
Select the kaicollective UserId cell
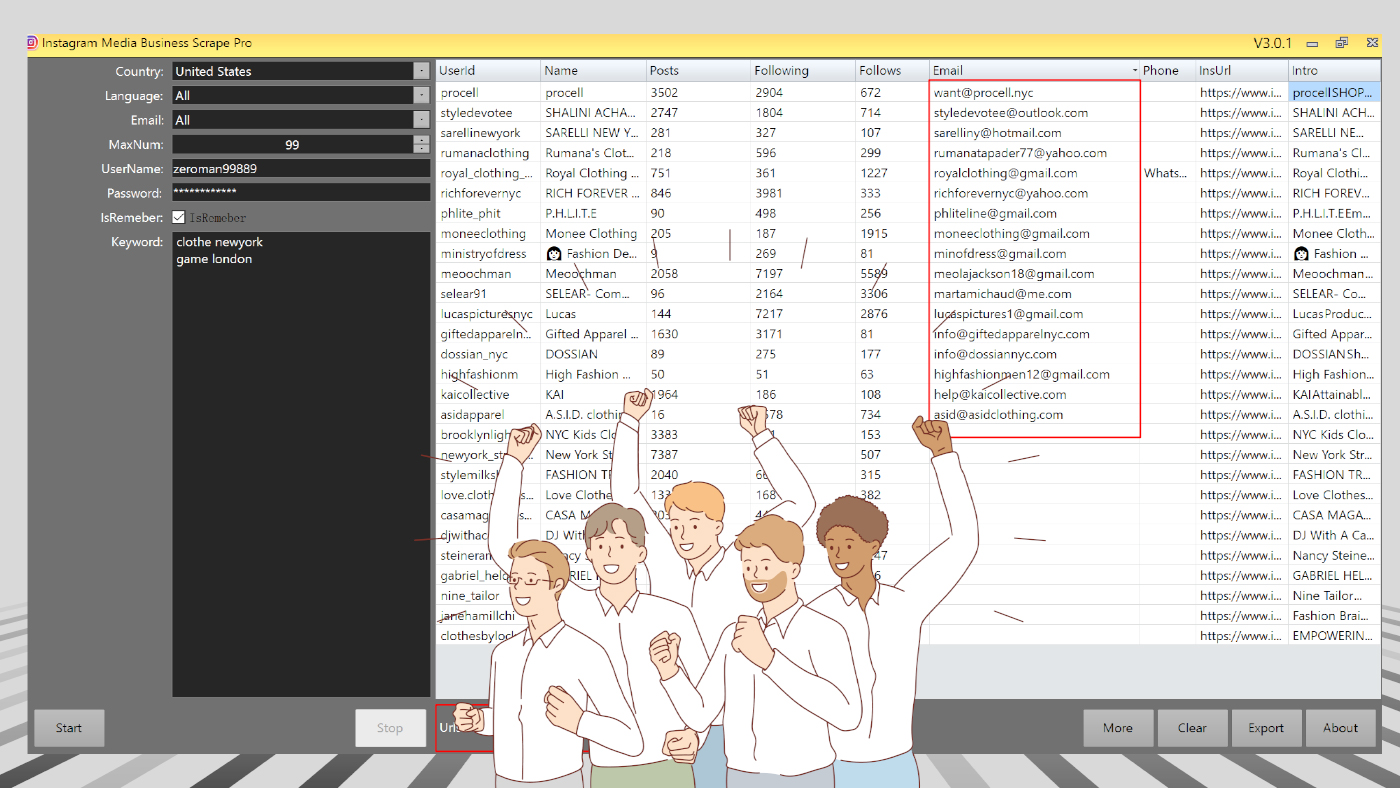(x=488, y=395)
